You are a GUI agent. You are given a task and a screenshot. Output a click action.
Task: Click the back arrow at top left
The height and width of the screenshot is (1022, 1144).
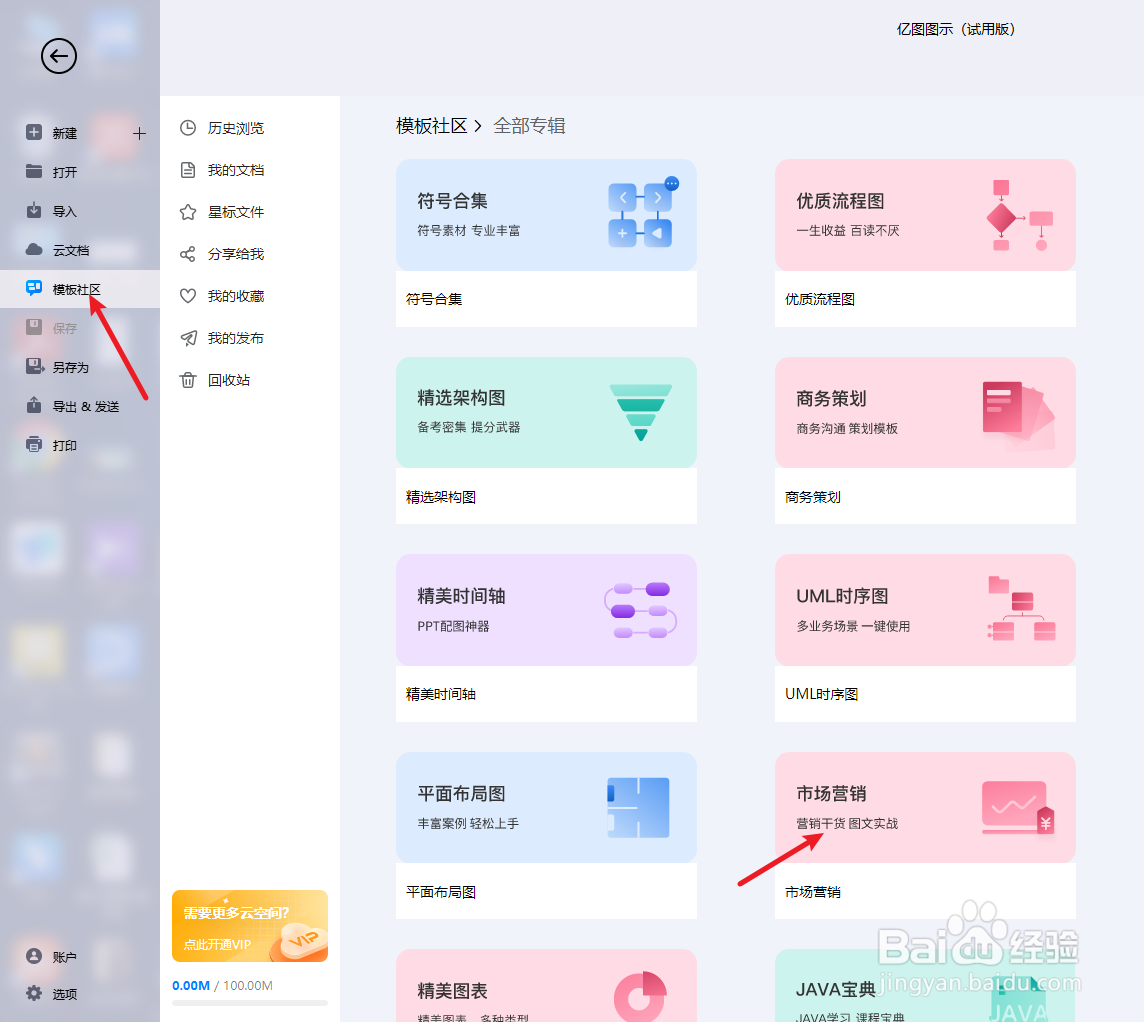tap(58, 57)
